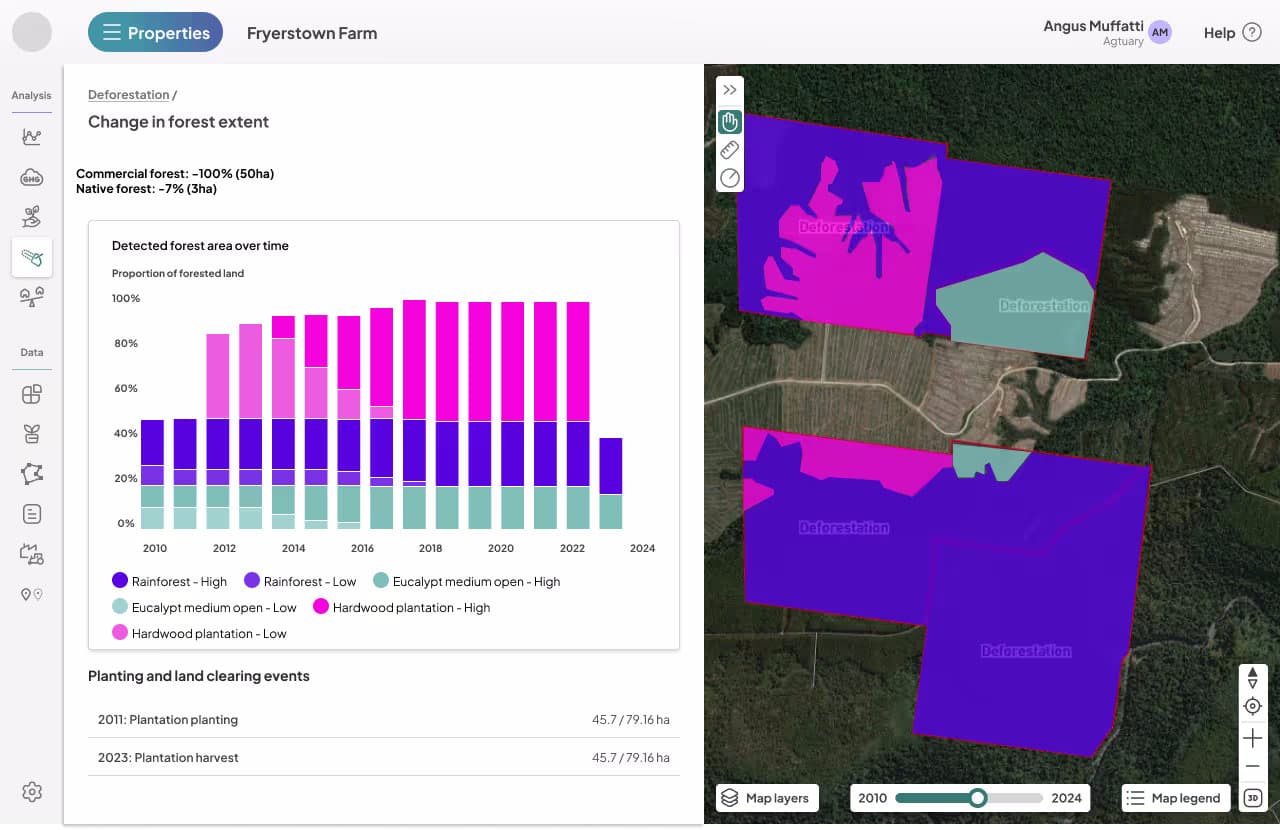Select the area measurement tool

(x=729, y=178)
